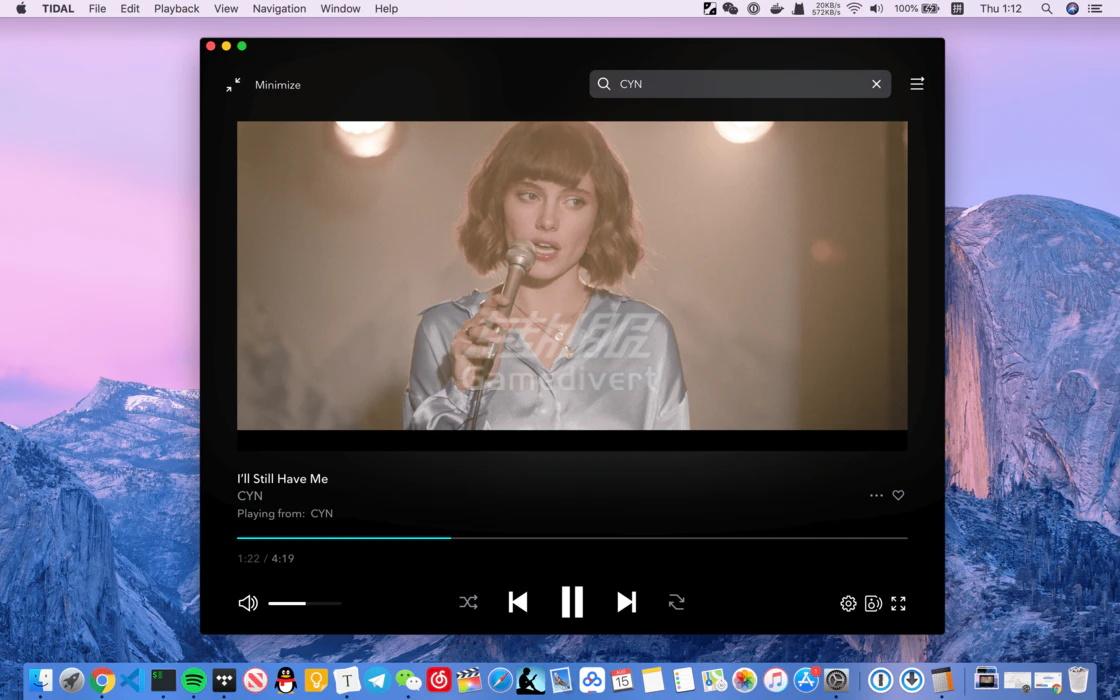Click the TIDAL icon in the Dock
This screenshot has width=1120, height=700.
coord(224,680)
